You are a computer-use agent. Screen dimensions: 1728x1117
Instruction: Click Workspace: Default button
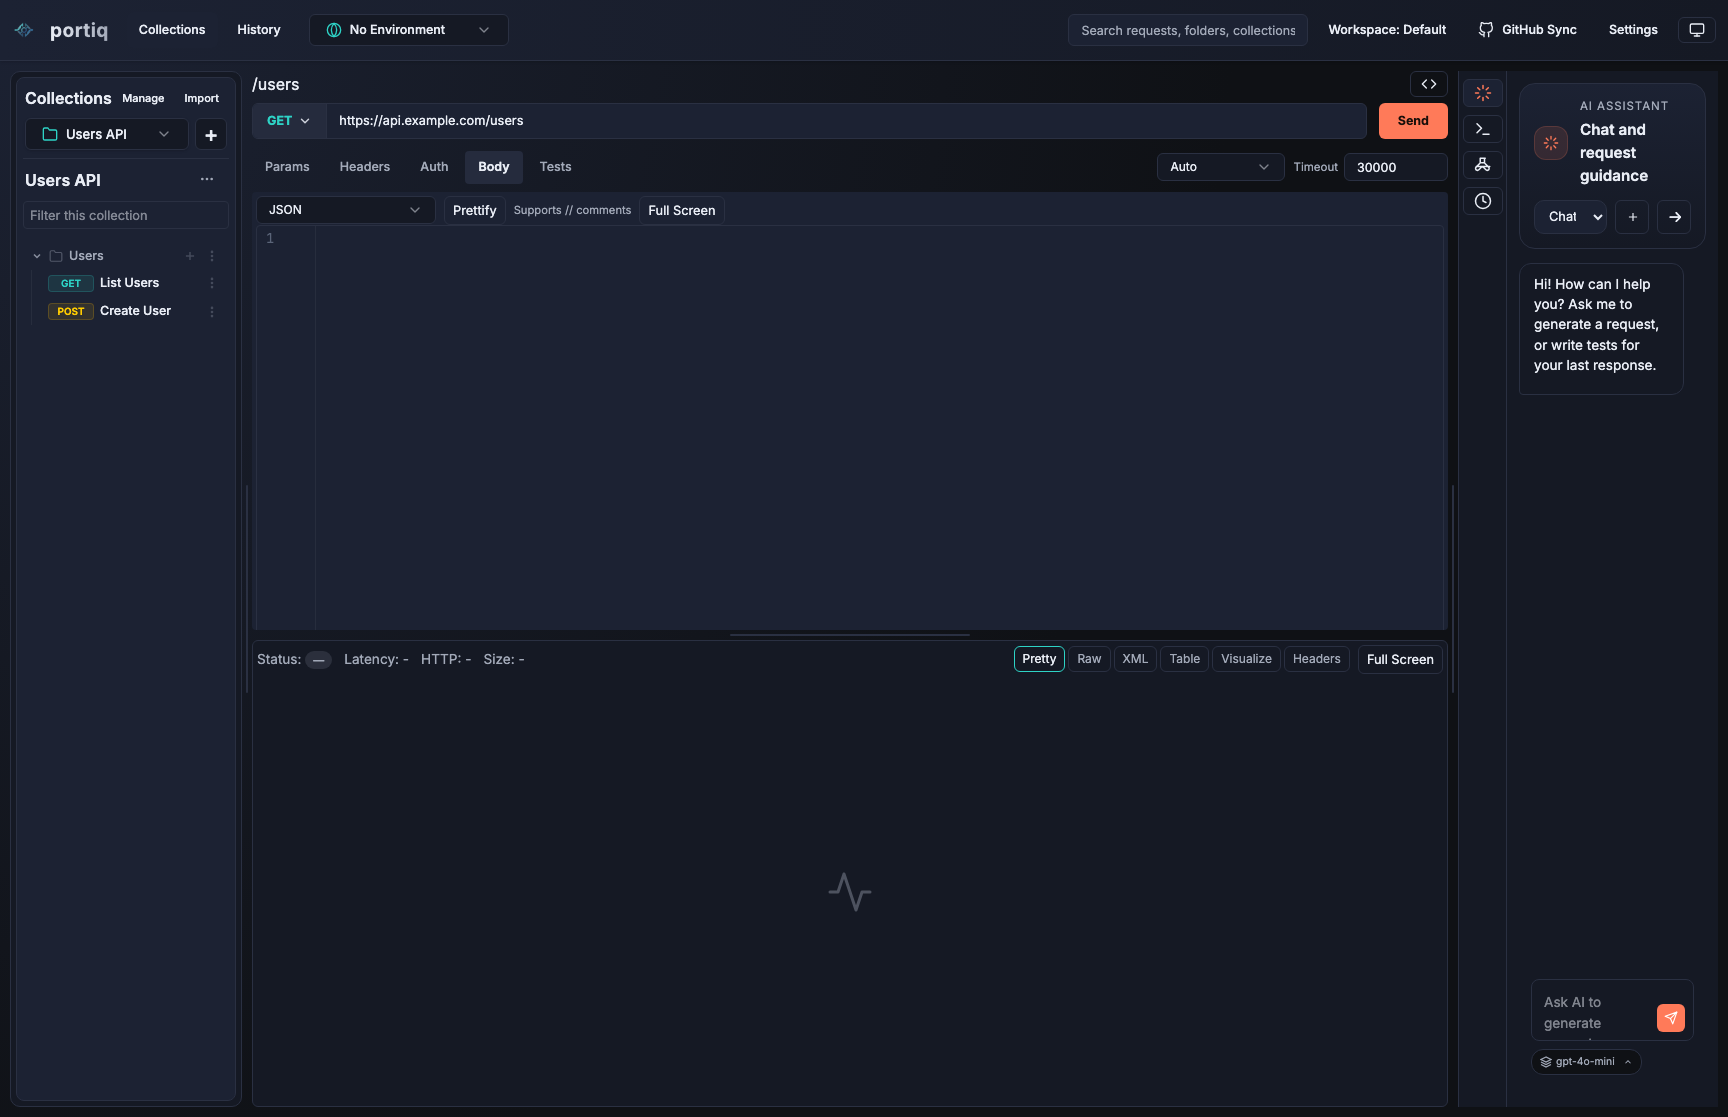click(1387, 30)
